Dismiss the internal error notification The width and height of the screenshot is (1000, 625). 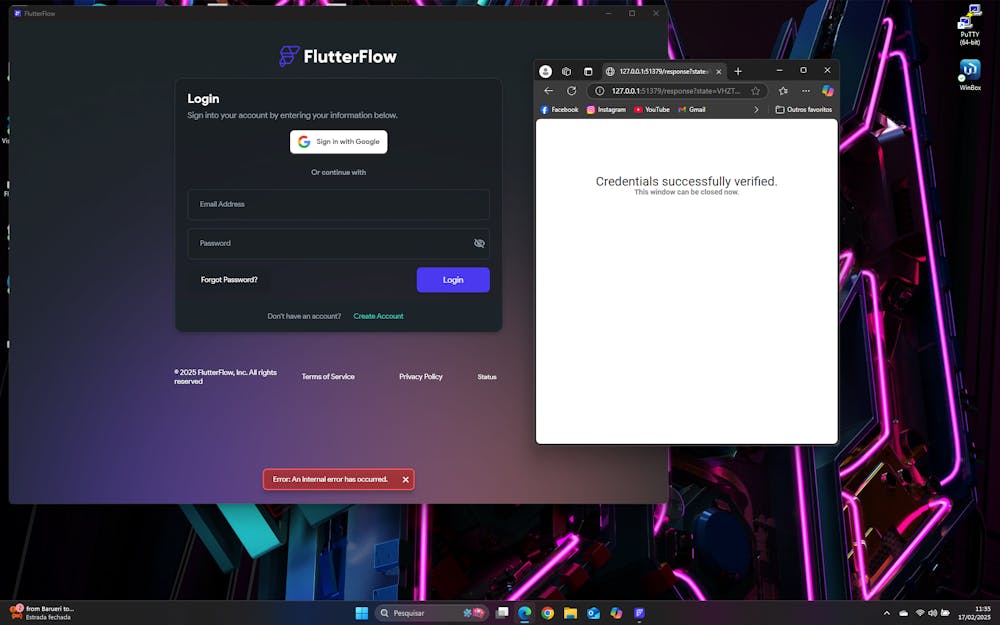[x=406, y=479]
